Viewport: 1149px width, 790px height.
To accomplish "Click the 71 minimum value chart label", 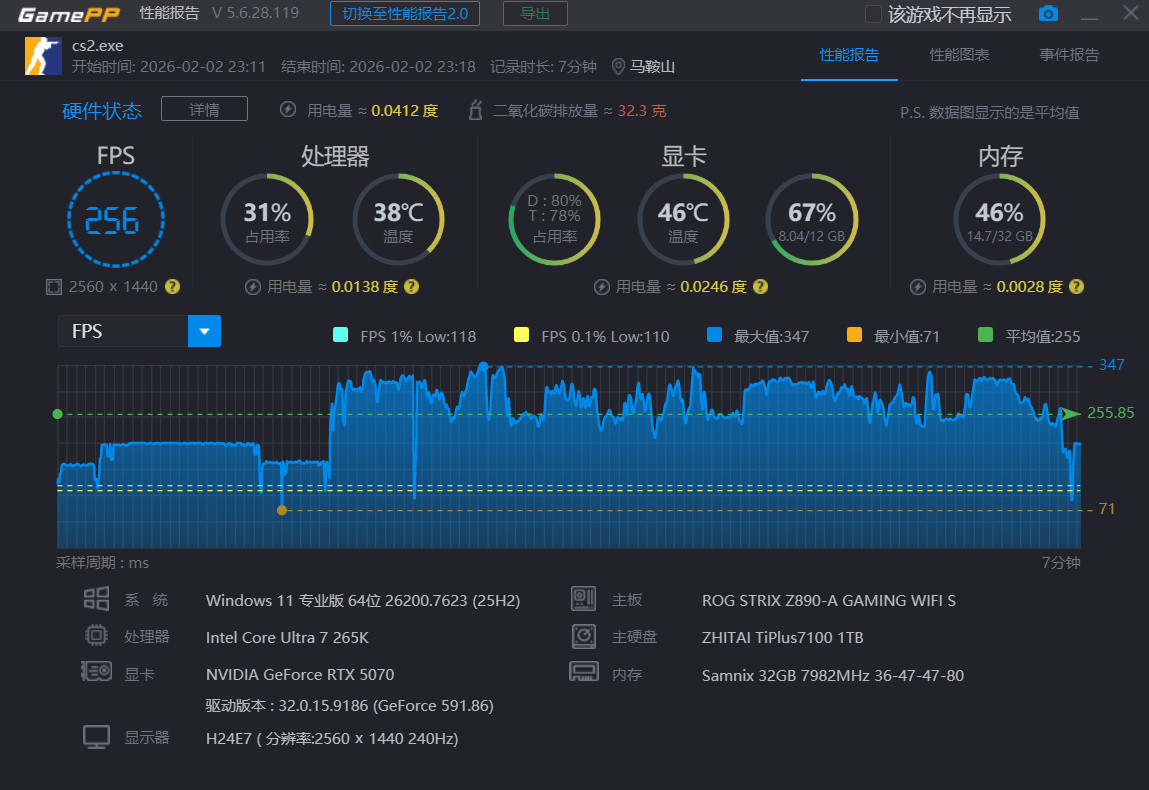I will (1107, 509).
